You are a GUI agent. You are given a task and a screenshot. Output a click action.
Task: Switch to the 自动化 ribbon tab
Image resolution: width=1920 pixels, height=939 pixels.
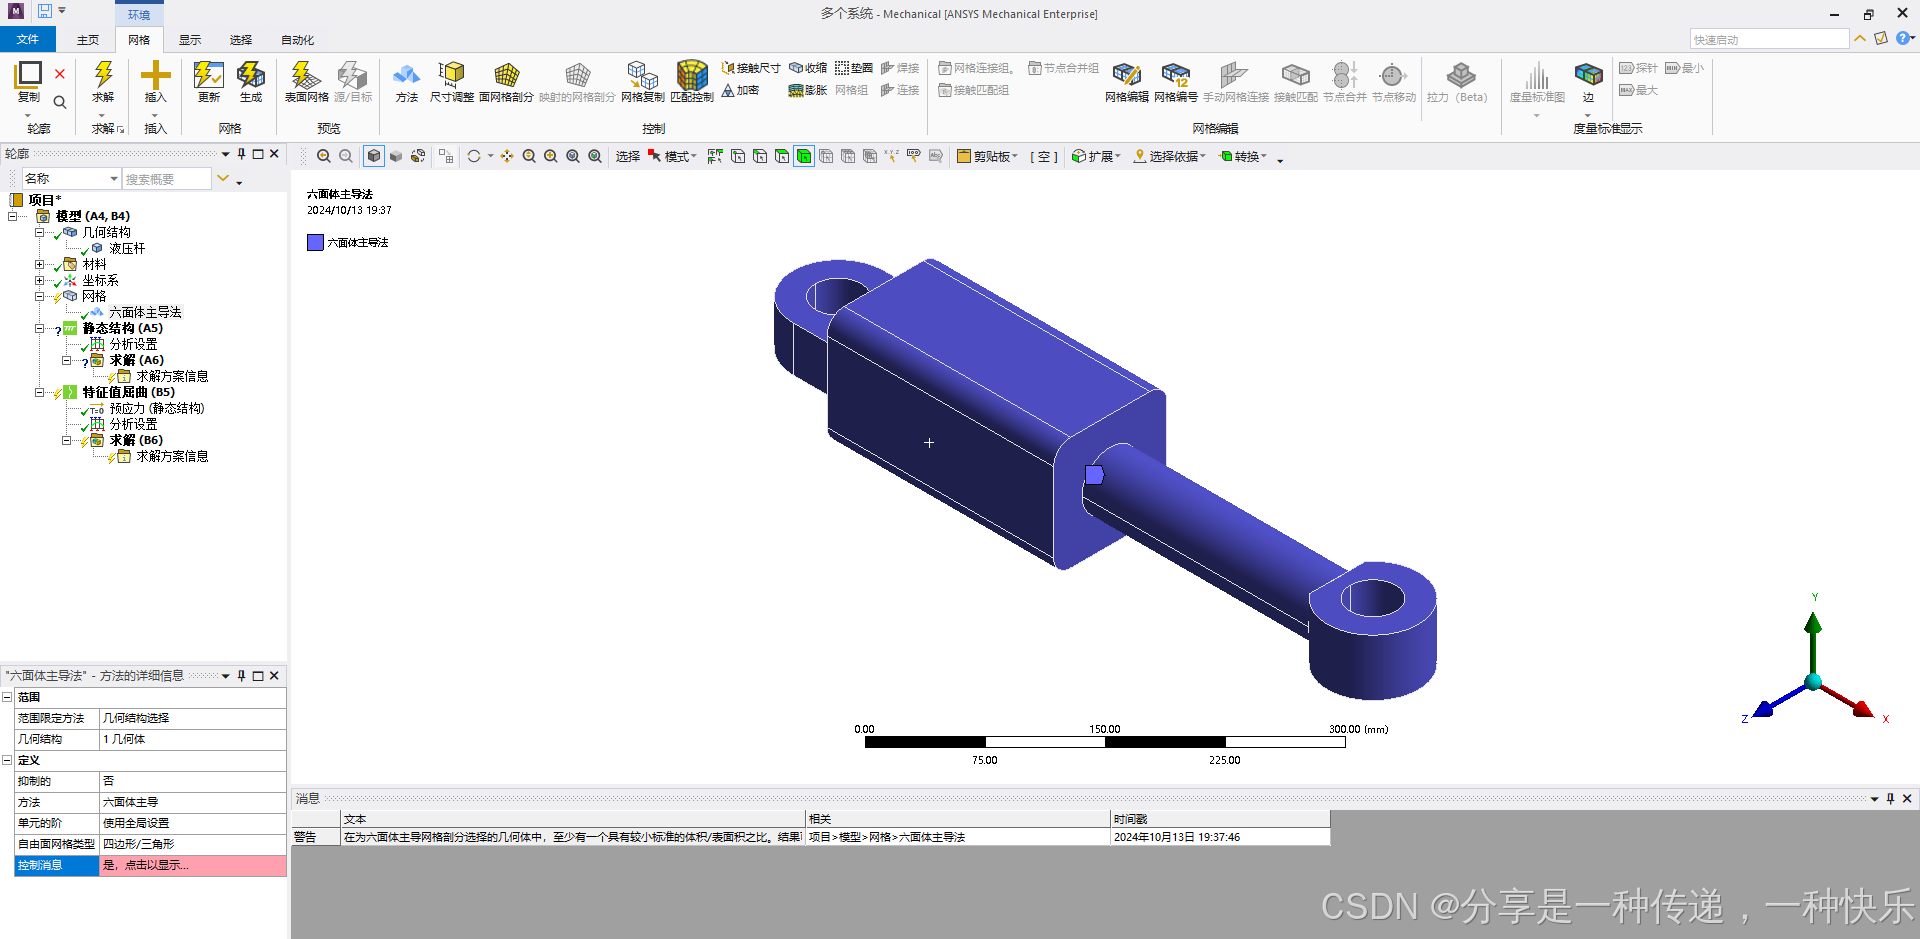click(297, 40)
